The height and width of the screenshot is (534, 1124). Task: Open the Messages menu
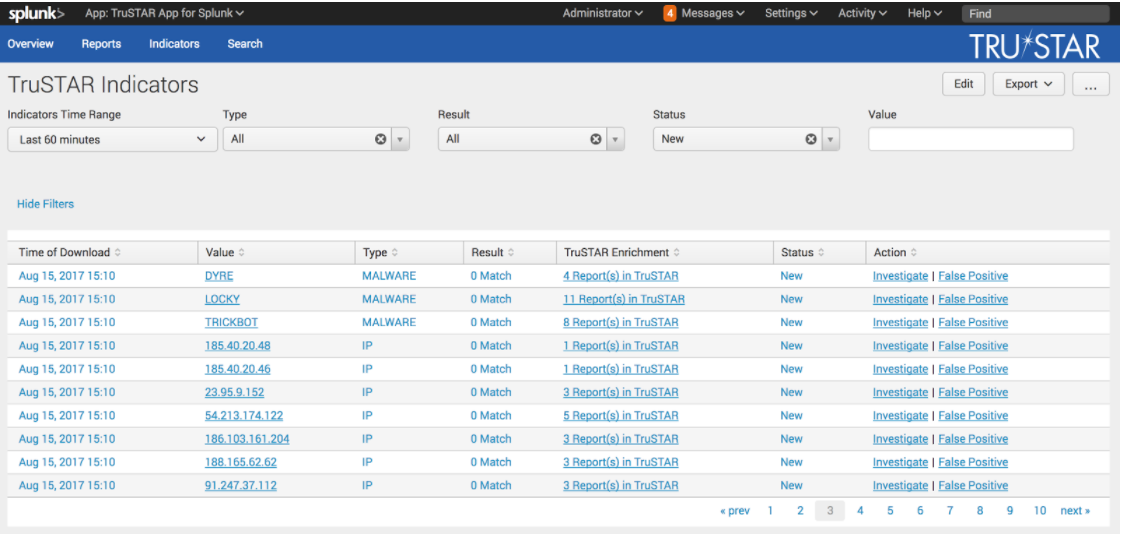tap(713, 13)
